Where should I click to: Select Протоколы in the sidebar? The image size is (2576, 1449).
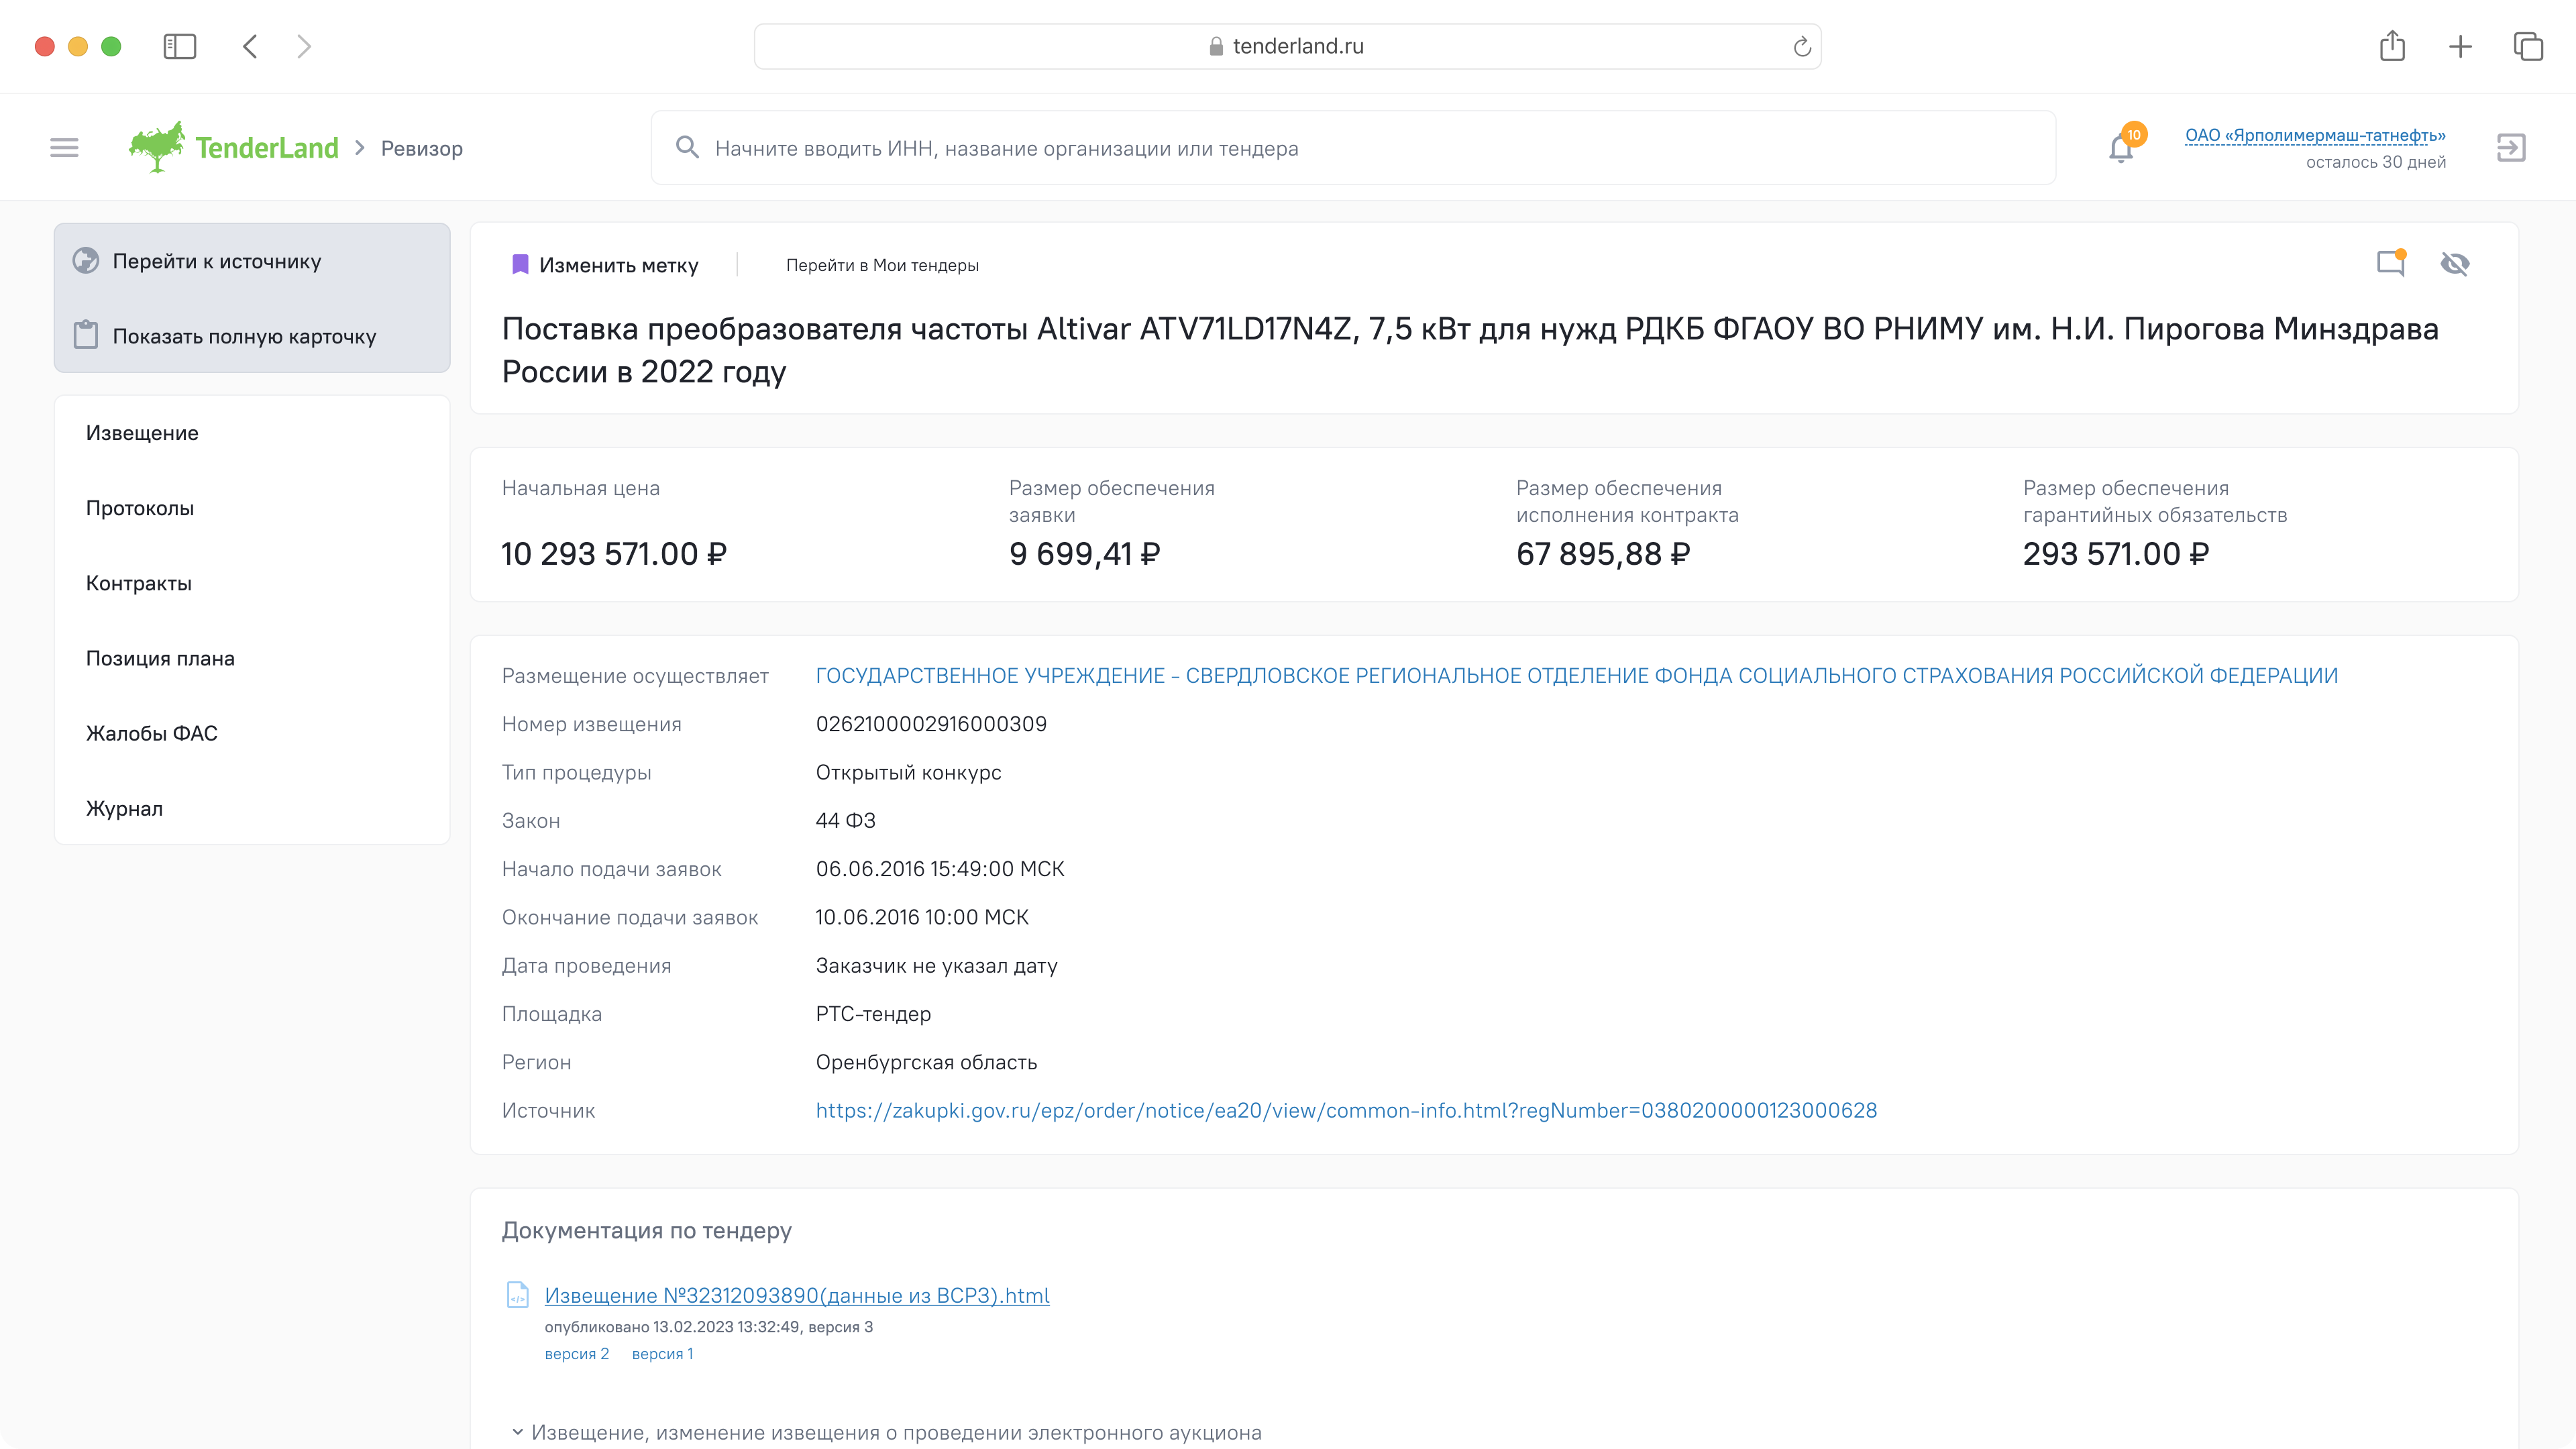[x=140, y=508]
